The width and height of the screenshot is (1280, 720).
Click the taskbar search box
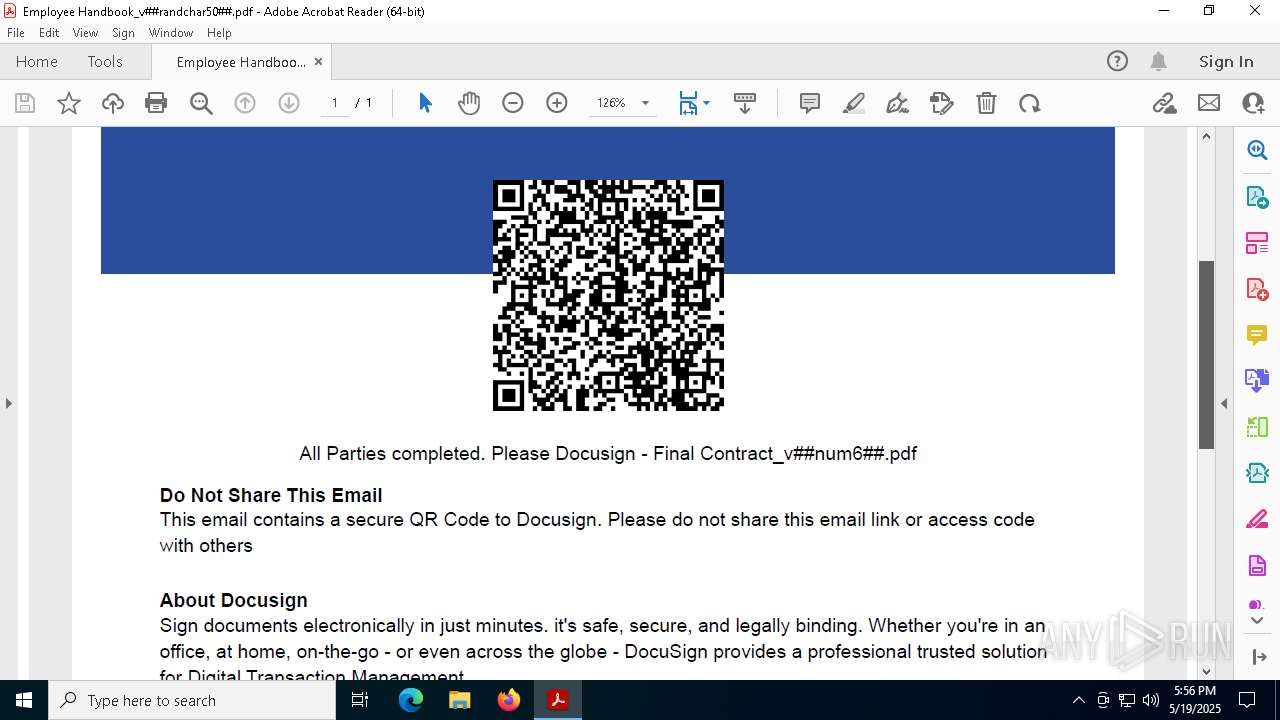coord(192,700)
